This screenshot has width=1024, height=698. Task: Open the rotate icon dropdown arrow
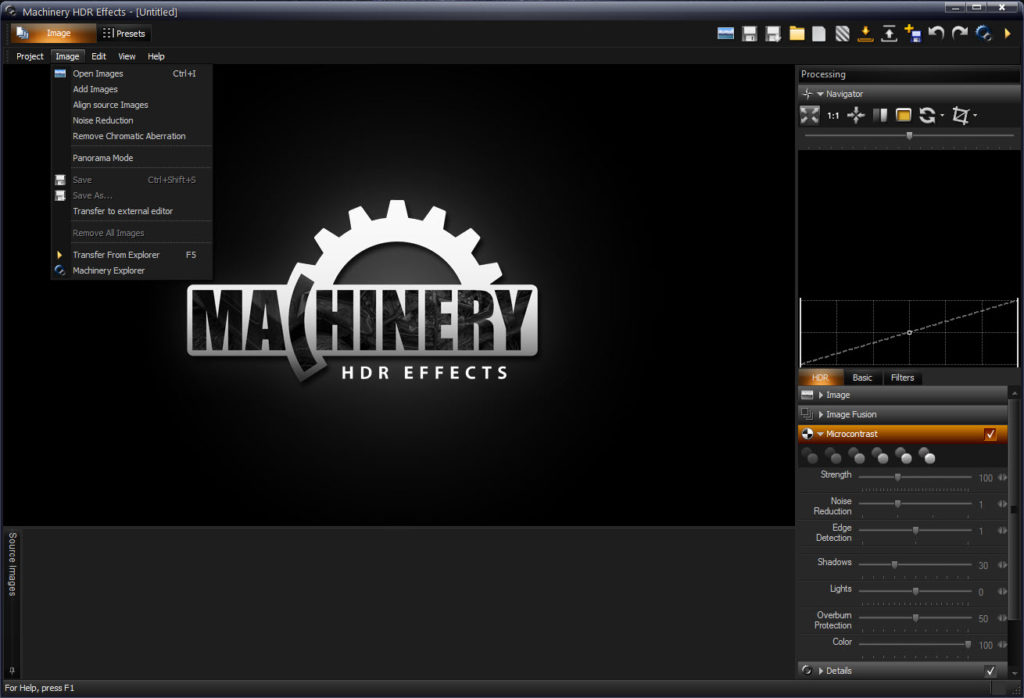[942, 116]
